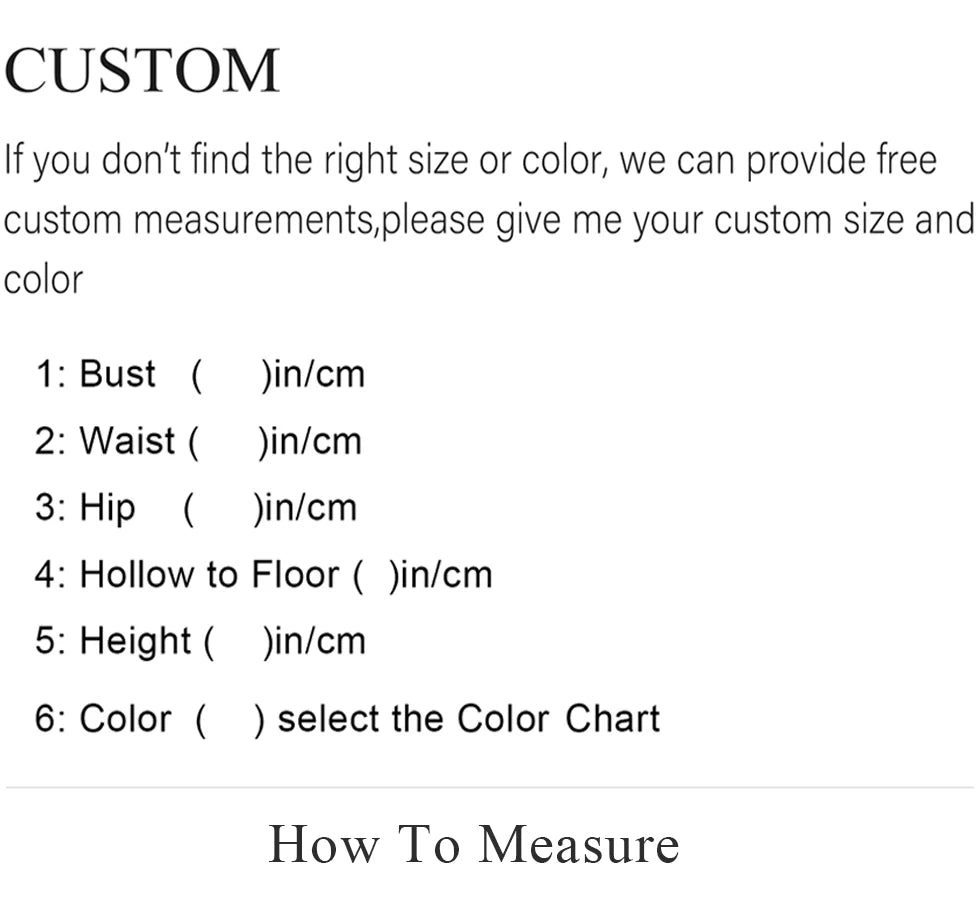Click 'select the Color Chart' text
The image size is (980, 900).
click(x=468, y=719)
